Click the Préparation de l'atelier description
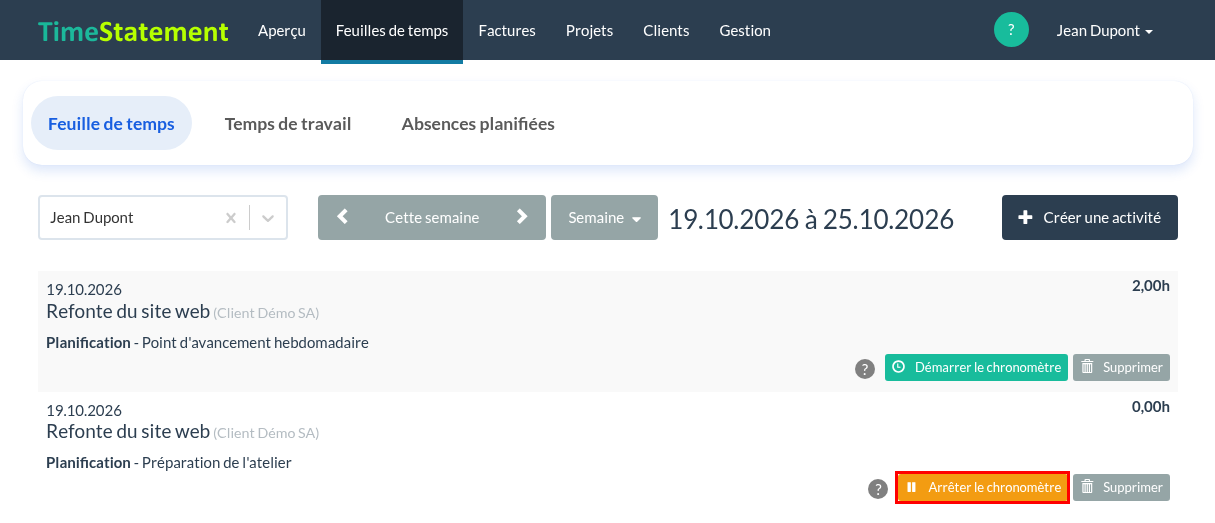The height and width of the screenshot is (523, 1215). coord(217,462)
